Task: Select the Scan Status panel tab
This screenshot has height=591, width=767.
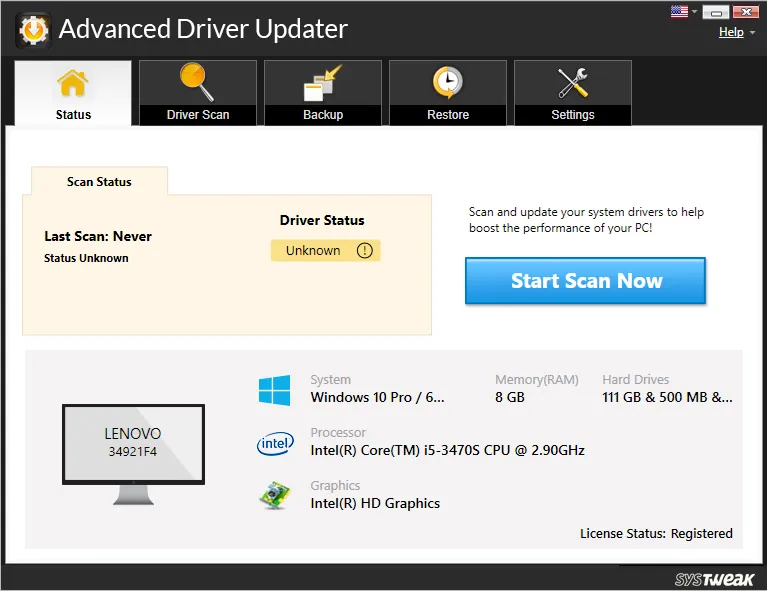Action: (x=99, y=182)
